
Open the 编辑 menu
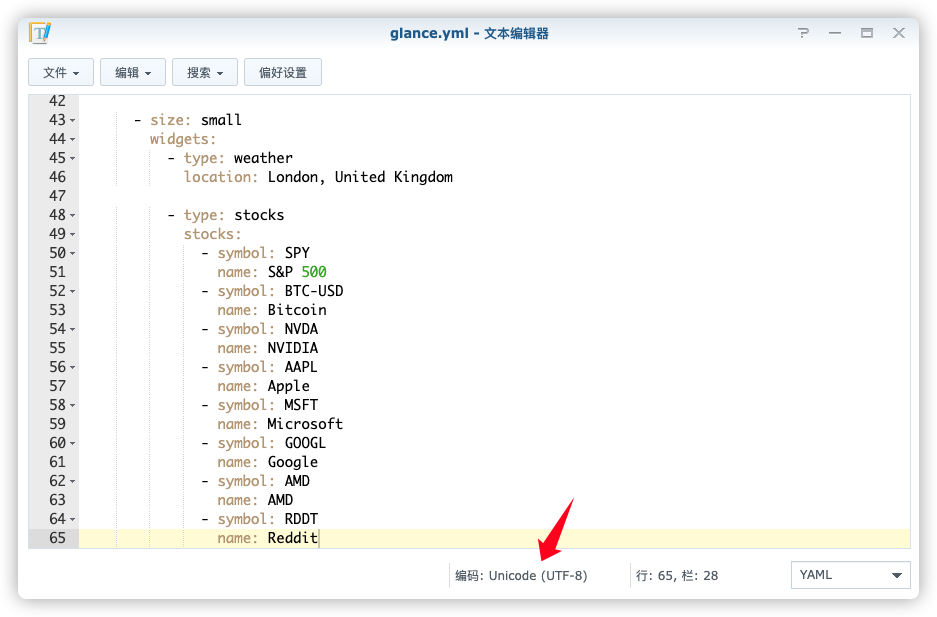click(133, 72)
